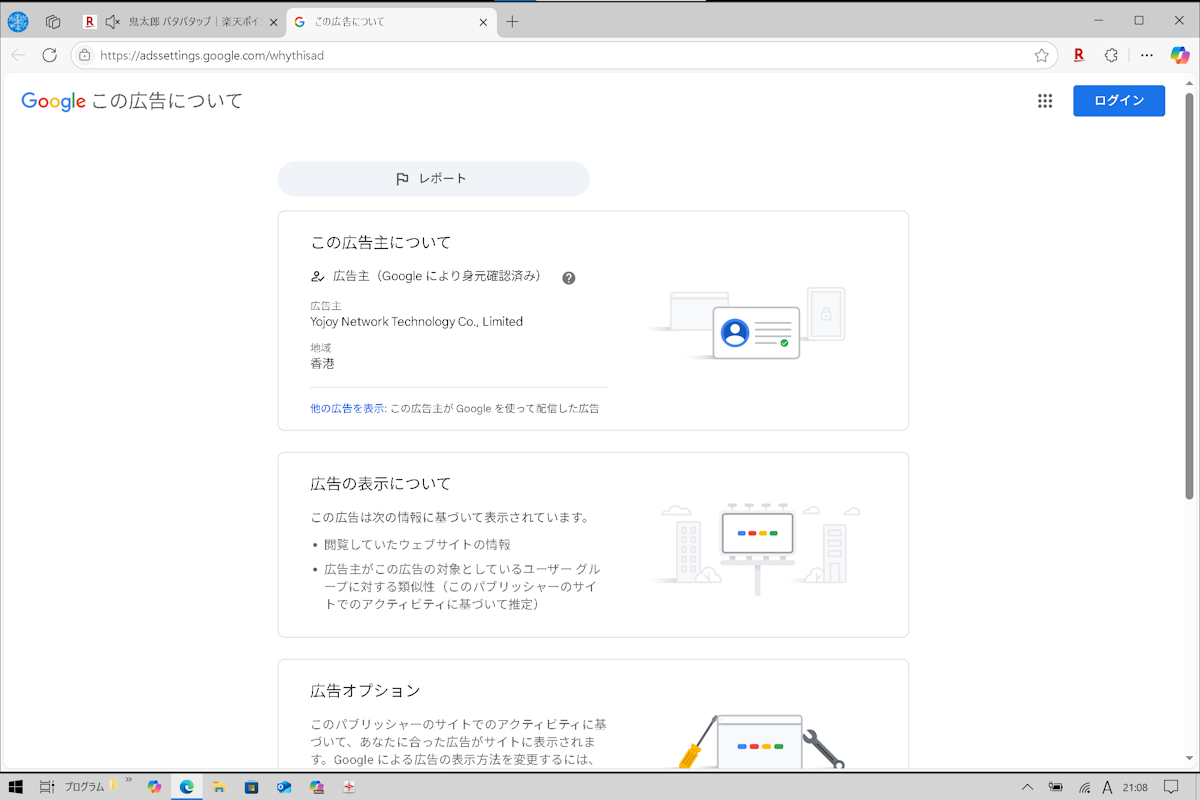The width and height of the screenshot is (1200, 800).
Task: Go back using the browser back arrow
Action: click(x=18, y=55)
